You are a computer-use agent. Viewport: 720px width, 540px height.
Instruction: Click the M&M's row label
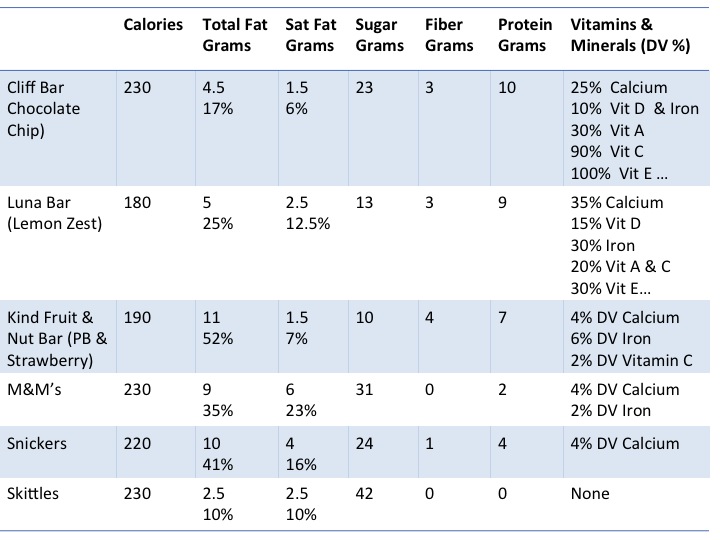click(x=37, y=390)
